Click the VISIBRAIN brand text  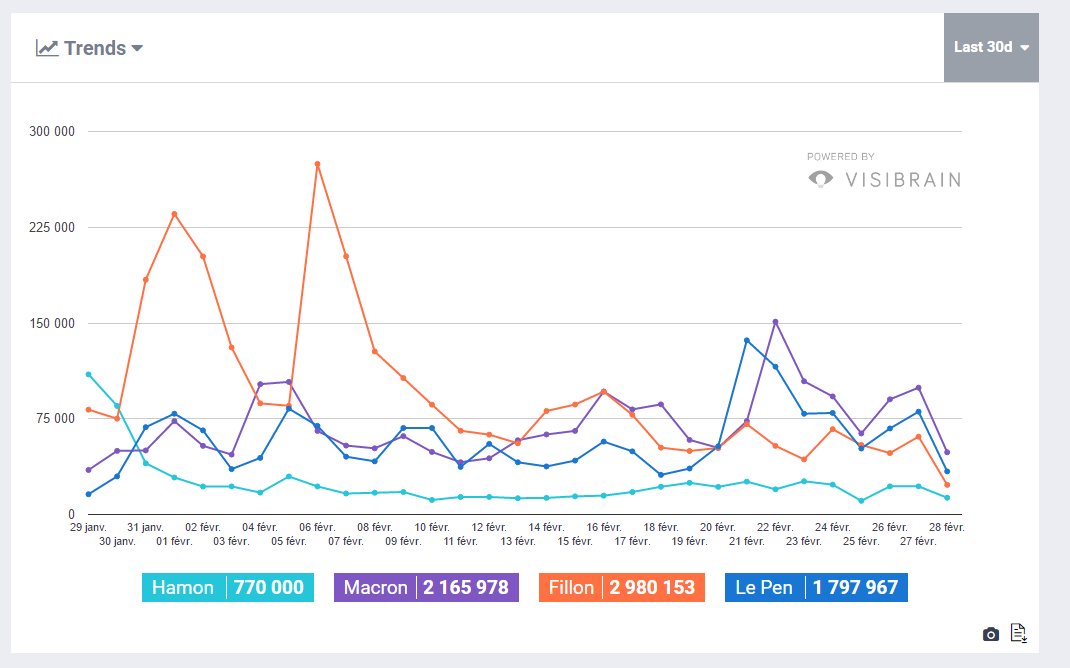tap(903, 179)
